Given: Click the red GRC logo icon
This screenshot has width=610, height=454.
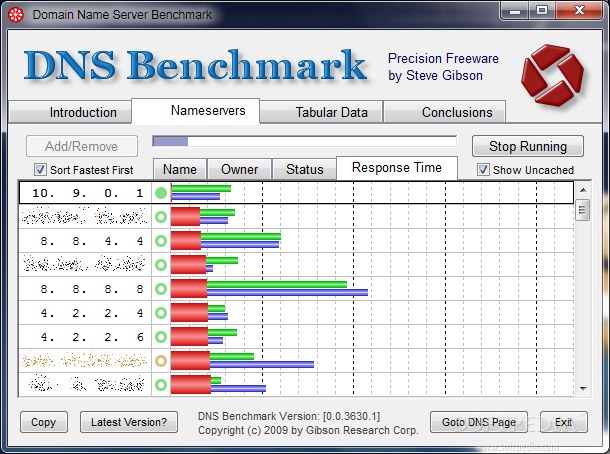Looking at the screenshot, I should coord(552,75).
